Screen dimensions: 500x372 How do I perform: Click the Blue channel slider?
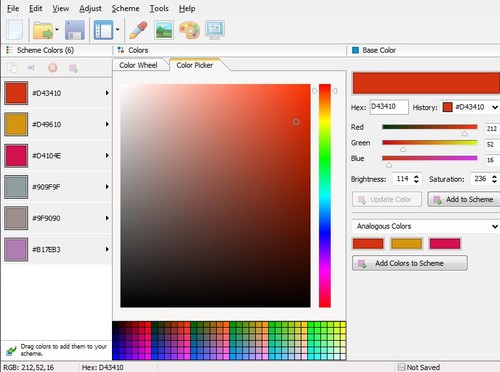430,158
